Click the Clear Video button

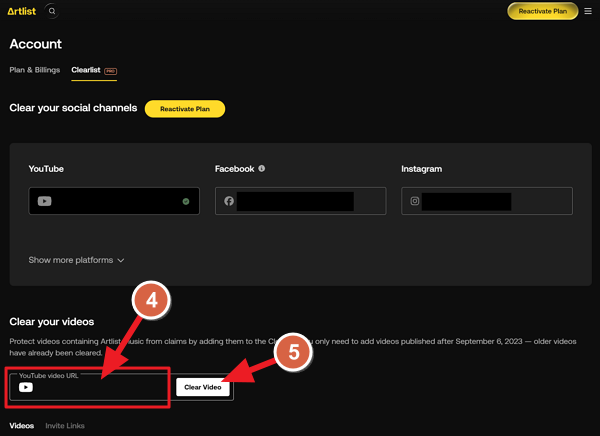coord(203,387)
